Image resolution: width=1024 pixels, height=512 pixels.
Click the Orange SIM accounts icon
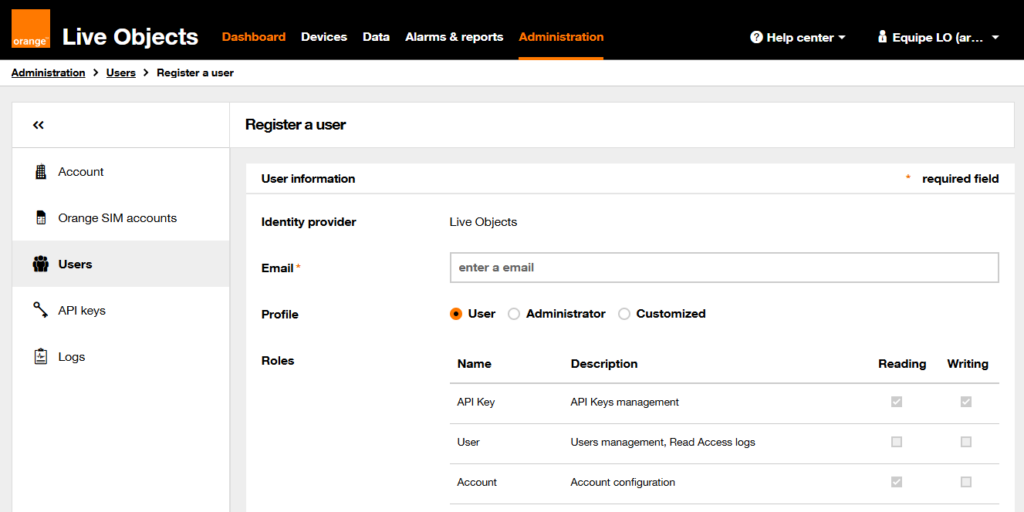point(41,218)
